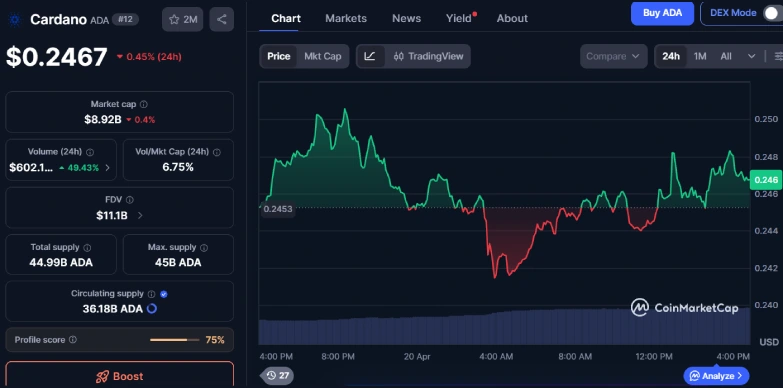Image resolution: width=783 pixels, height=388 pixels.
Task: Click the circulating supply progress ring icon
Action: pyautogui.click(x=152, y=309)
